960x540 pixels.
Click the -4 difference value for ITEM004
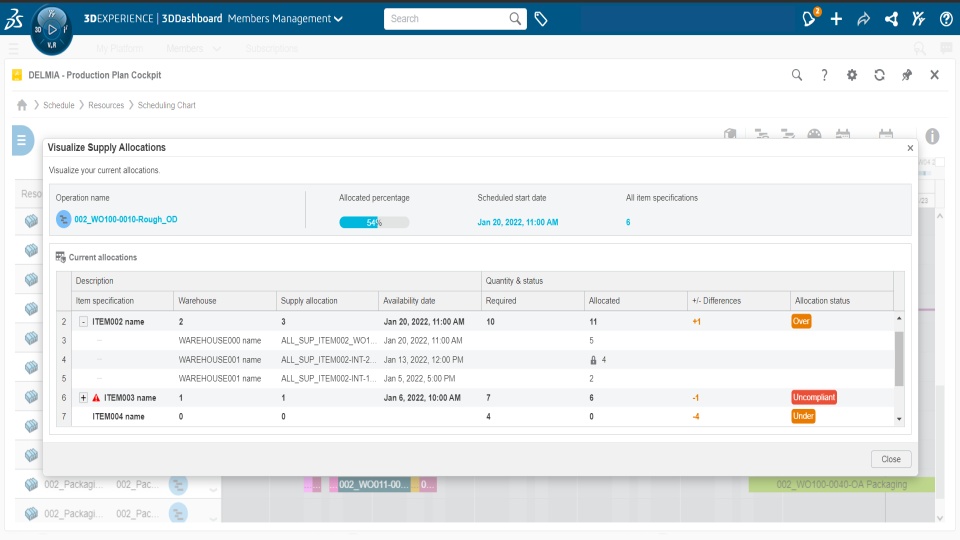pyautogui.click(x=696, y=416)
